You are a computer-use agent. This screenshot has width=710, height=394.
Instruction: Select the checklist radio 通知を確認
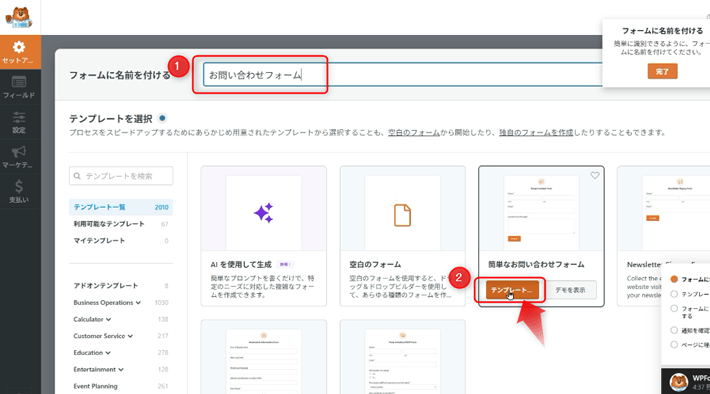click(x=674, y=330)
